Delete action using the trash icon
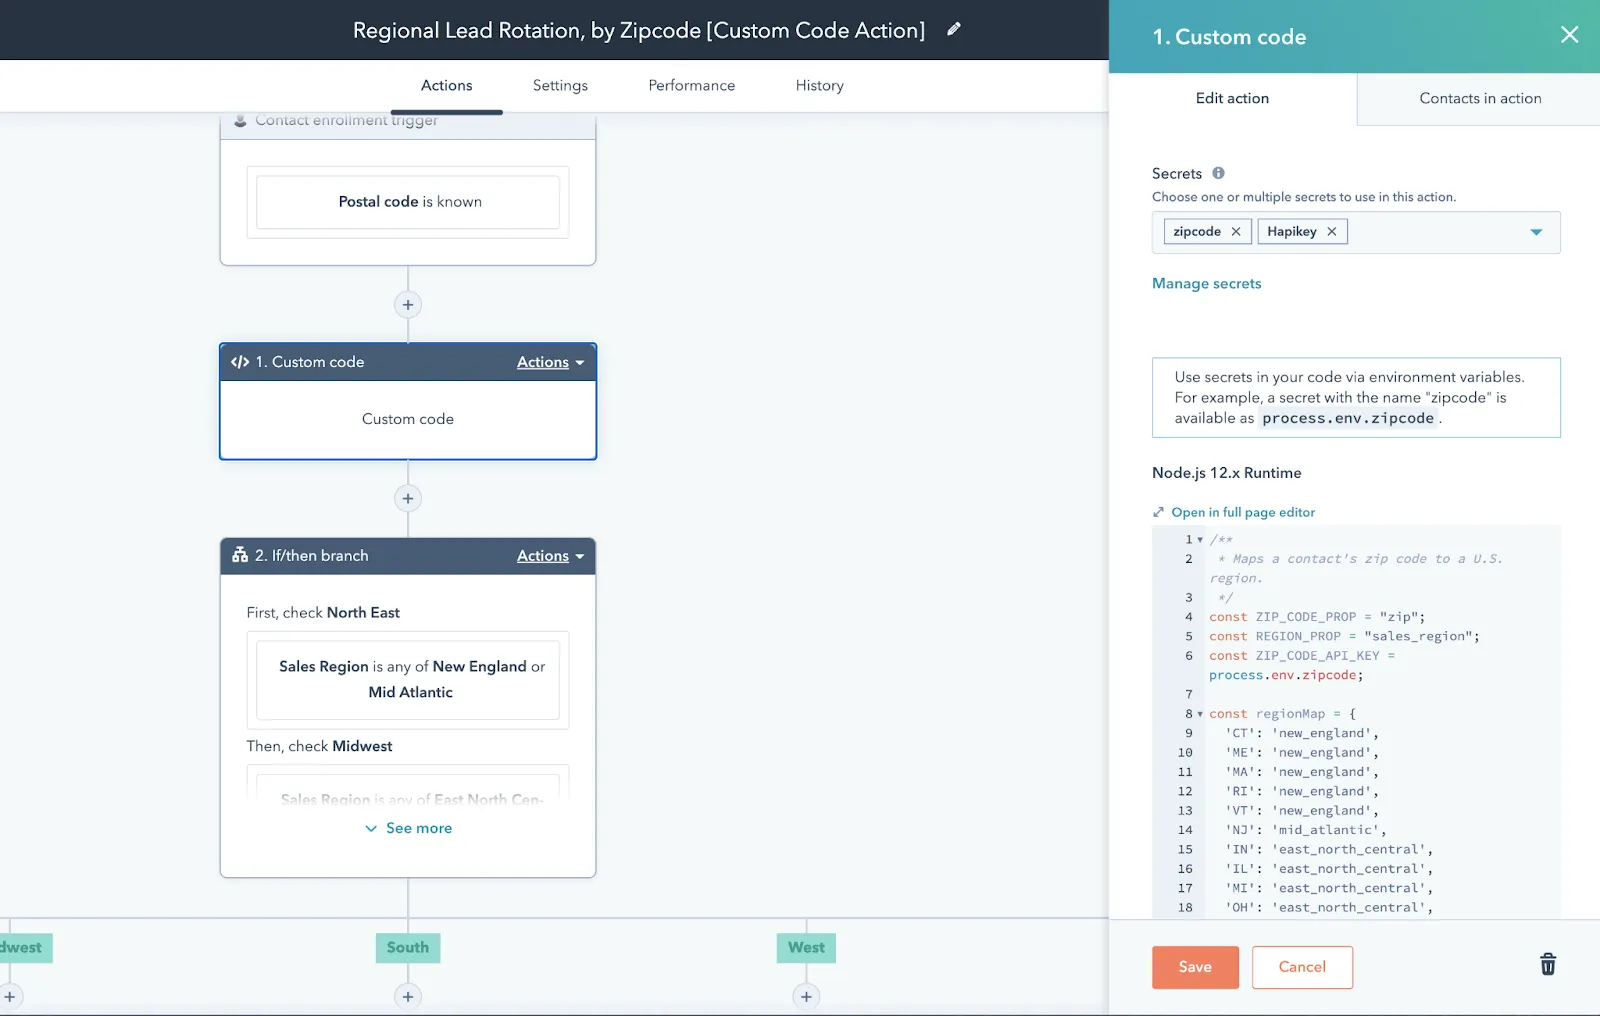The height and width of the screenshot is (1016, 1600). click(x=1547, y=965)
